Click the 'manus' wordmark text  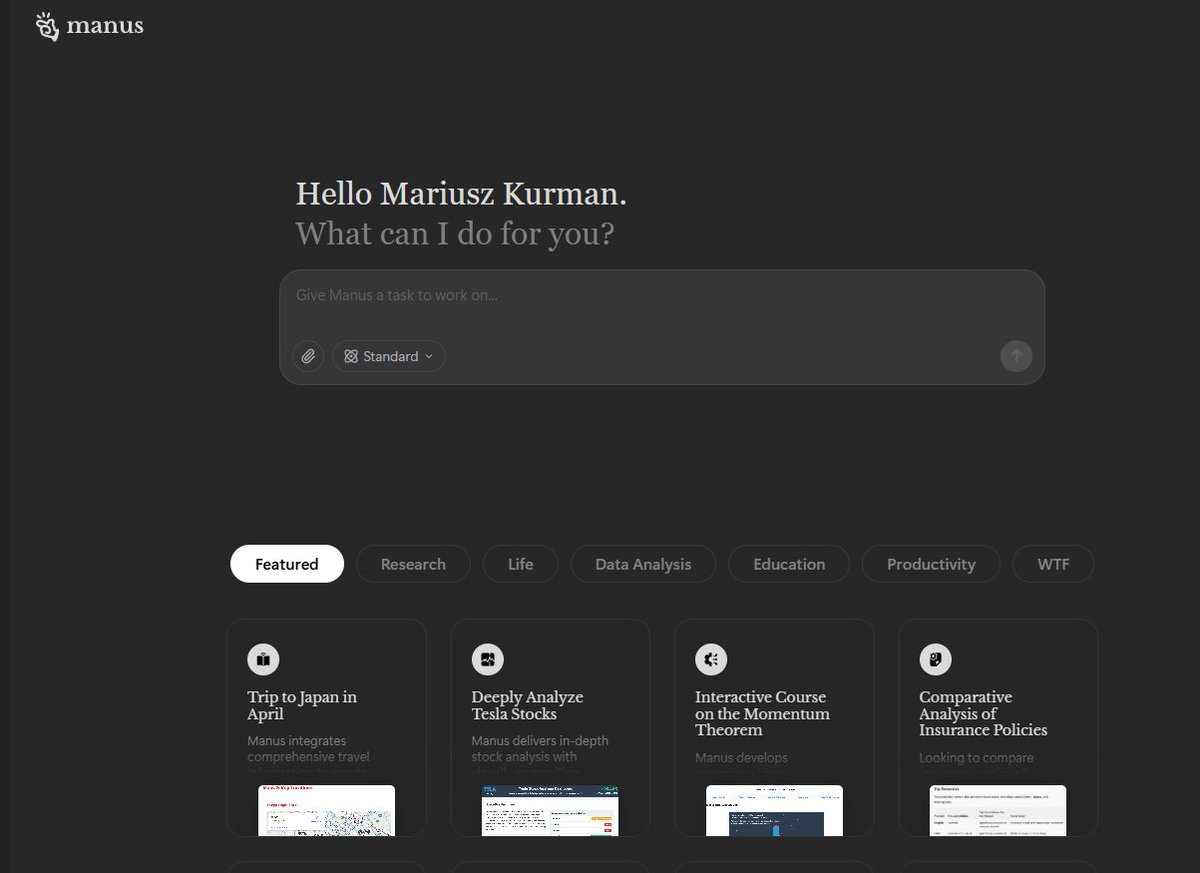105,26
